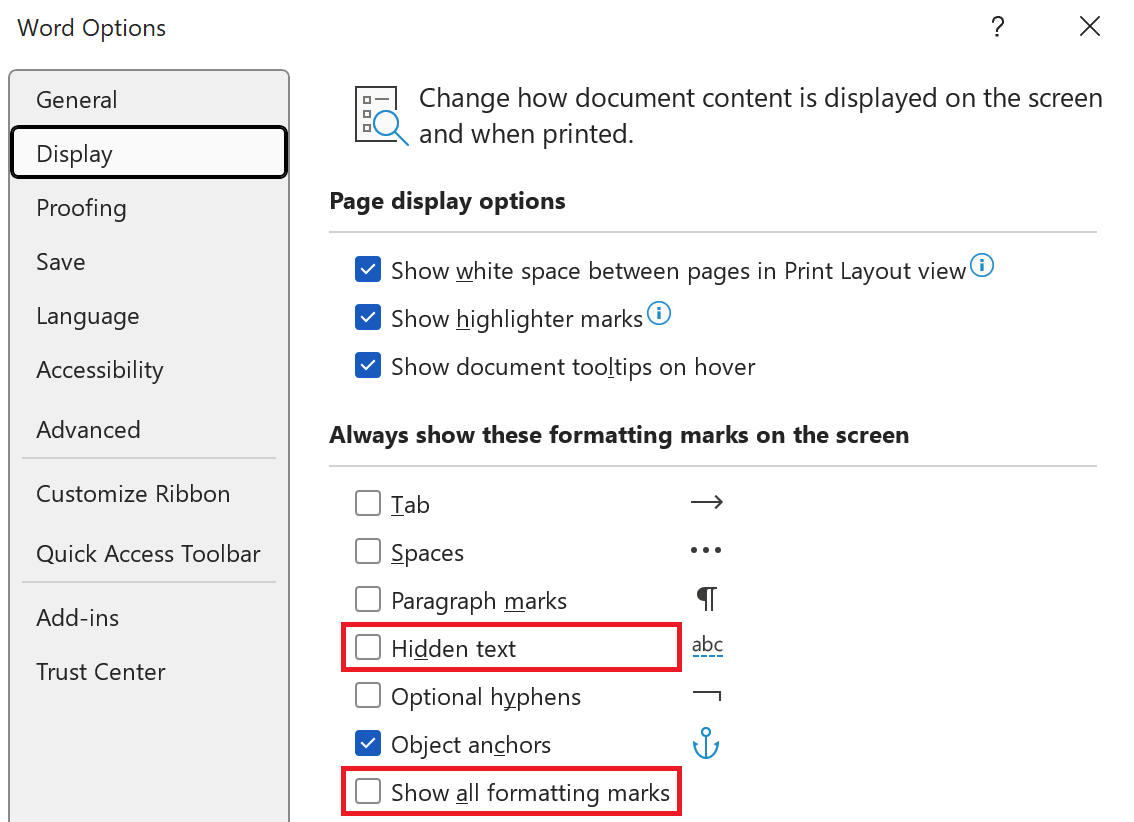The width and height of the screenshot is (1134, 822).
Task: Click info icon beside white space option
Action: 982,265
